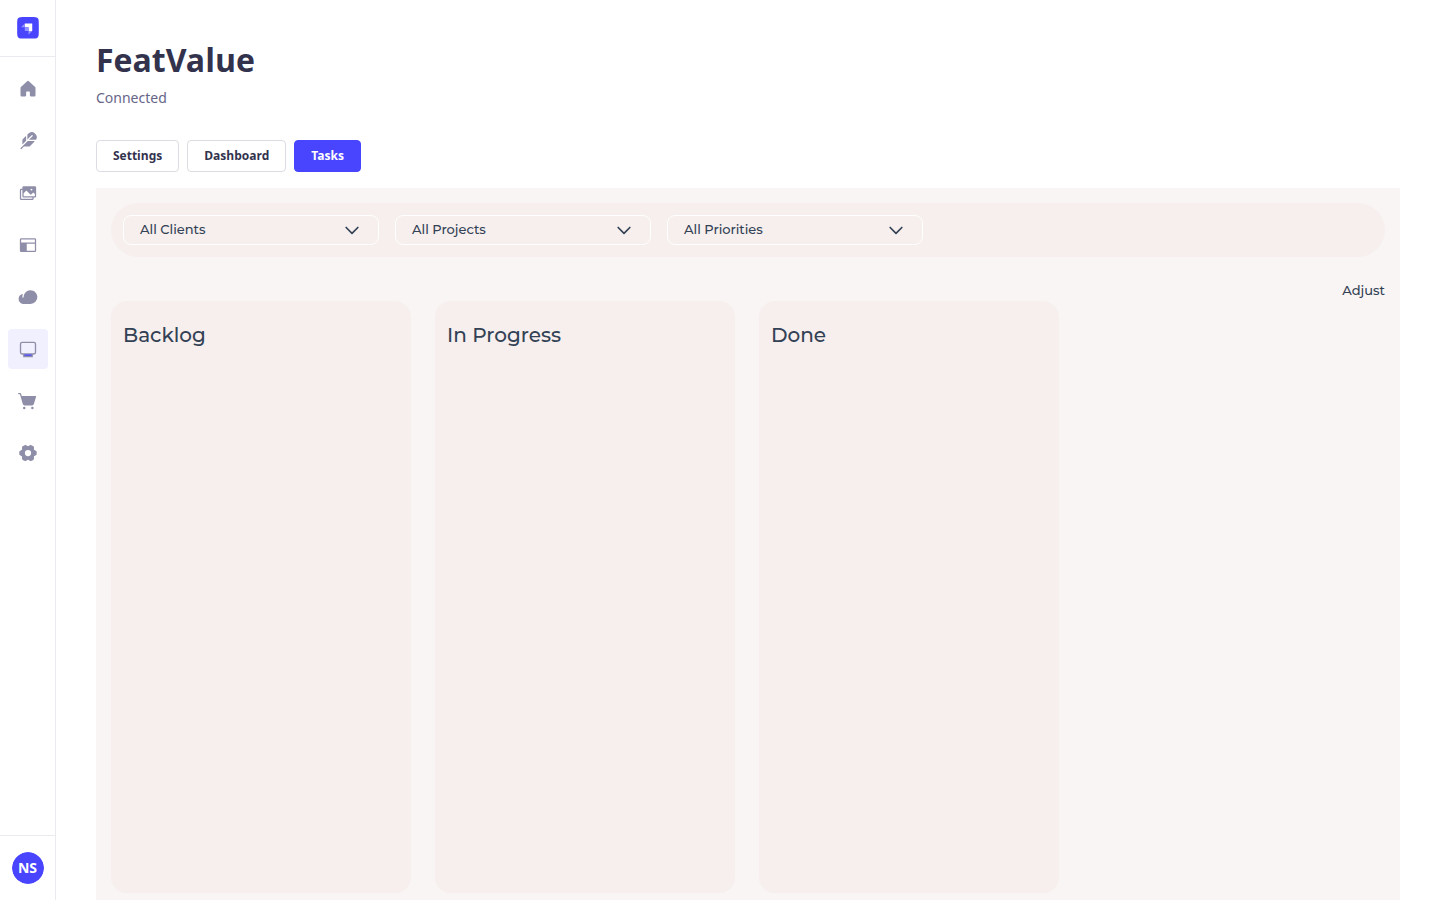Screen dimensions: 1440x900
Task: Open the settings gear icon in sidebar
Action: [28, 453]
